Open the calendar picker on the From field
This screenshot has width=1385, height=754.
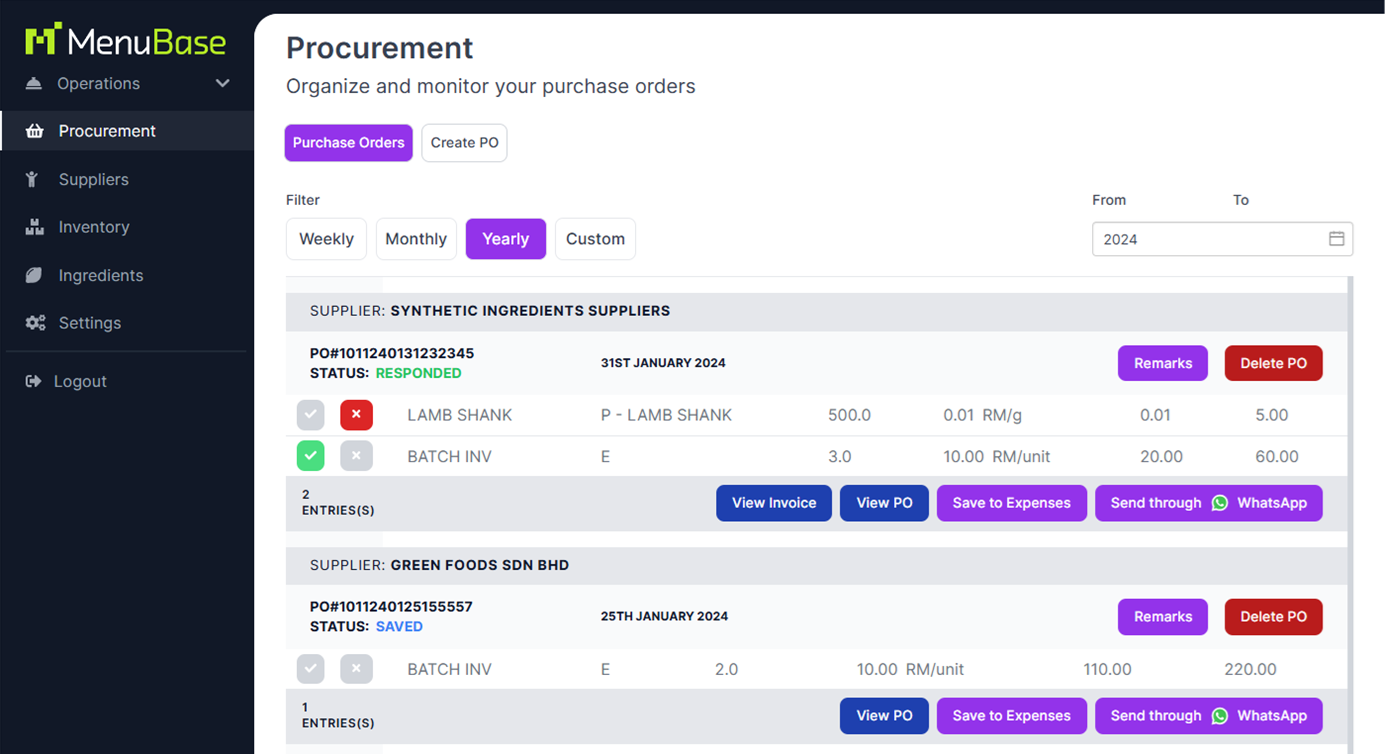point(1337,239)
